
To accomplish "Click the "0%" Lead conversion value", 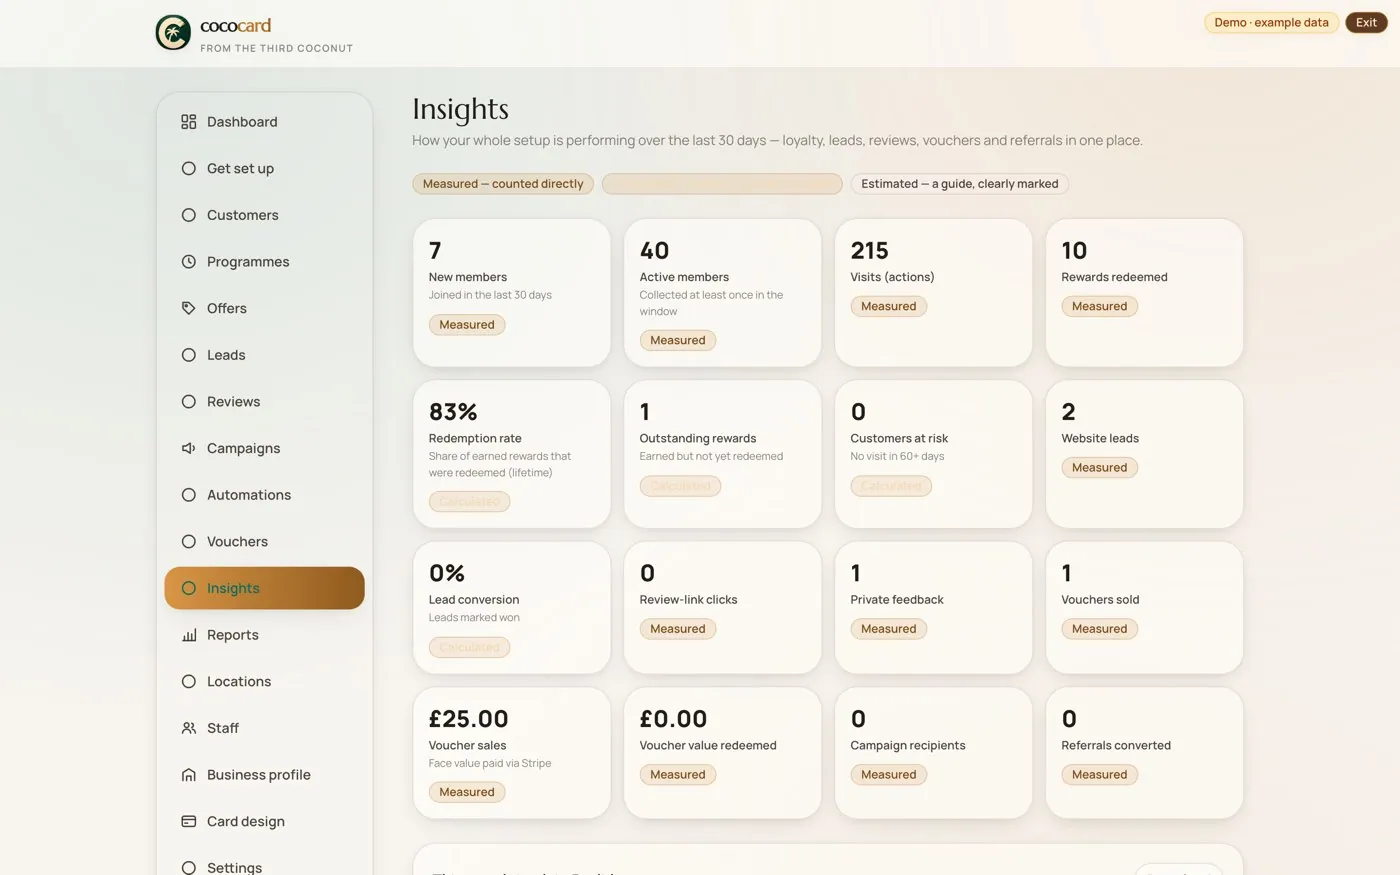I will tap(447, 574).
